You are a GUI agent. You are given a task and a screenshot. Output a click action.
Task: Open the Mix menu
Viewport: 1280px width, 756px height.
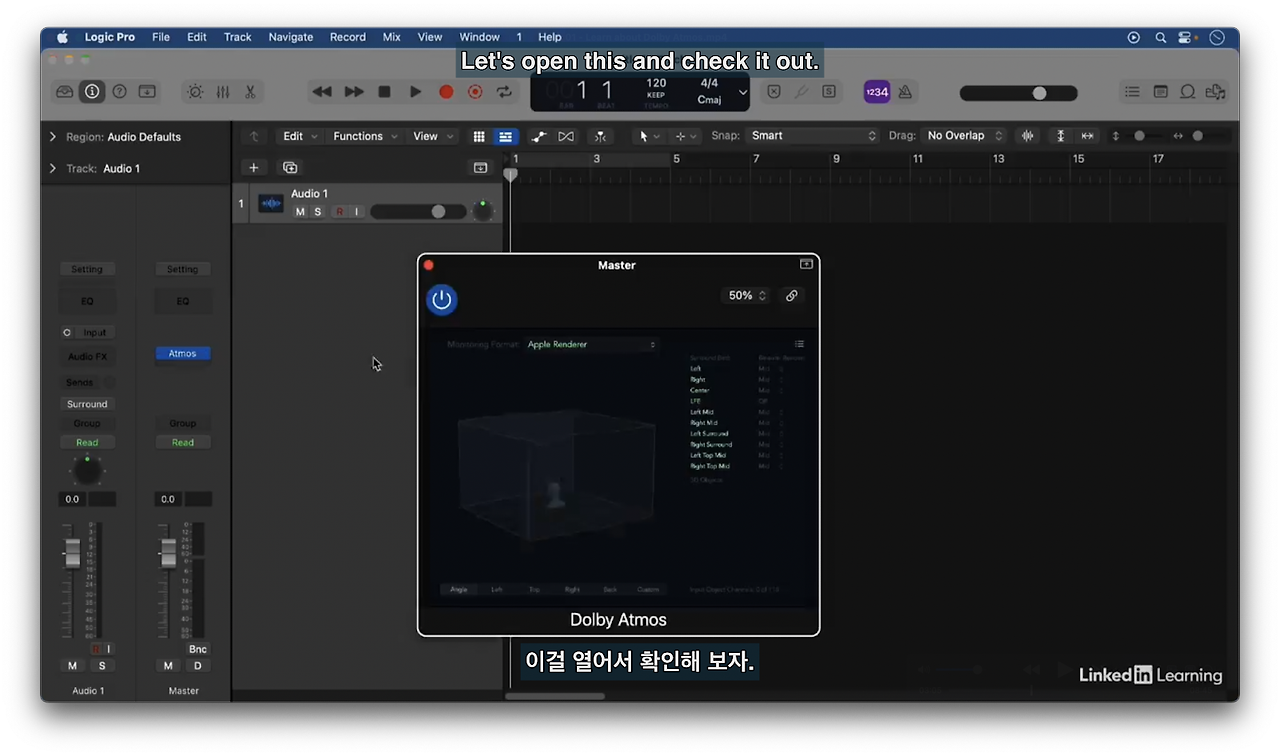pos(392,37)
